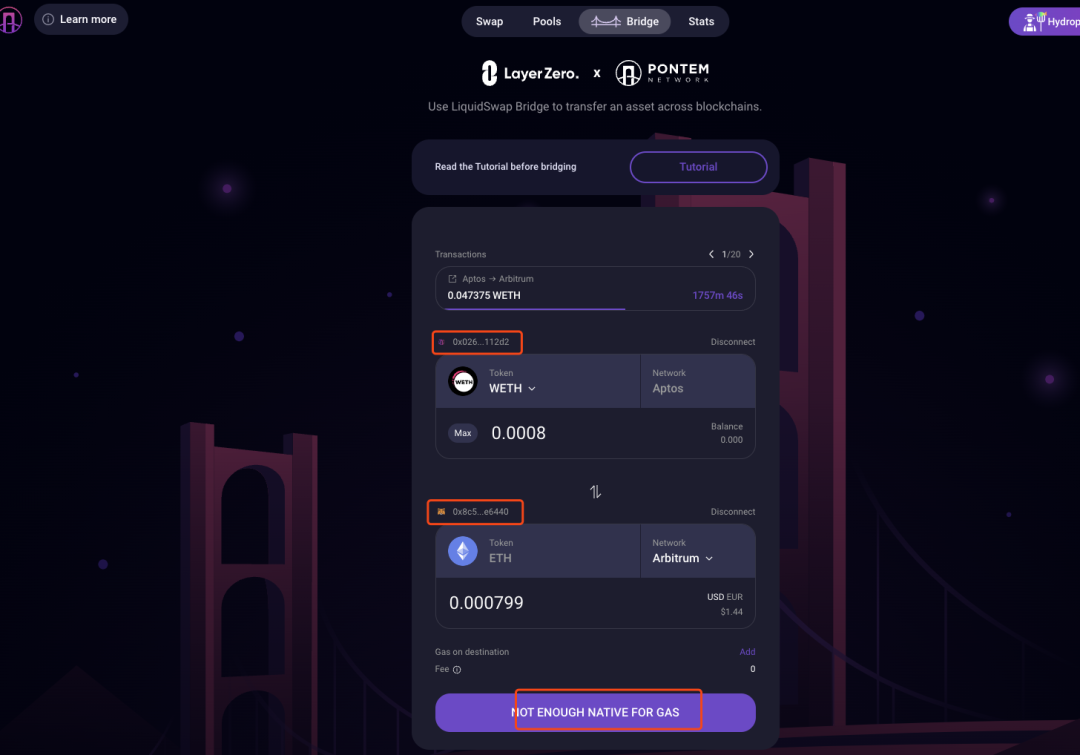Click the swap direction arrows icon
Screen dimensions: 1080x755
[596, 492]
